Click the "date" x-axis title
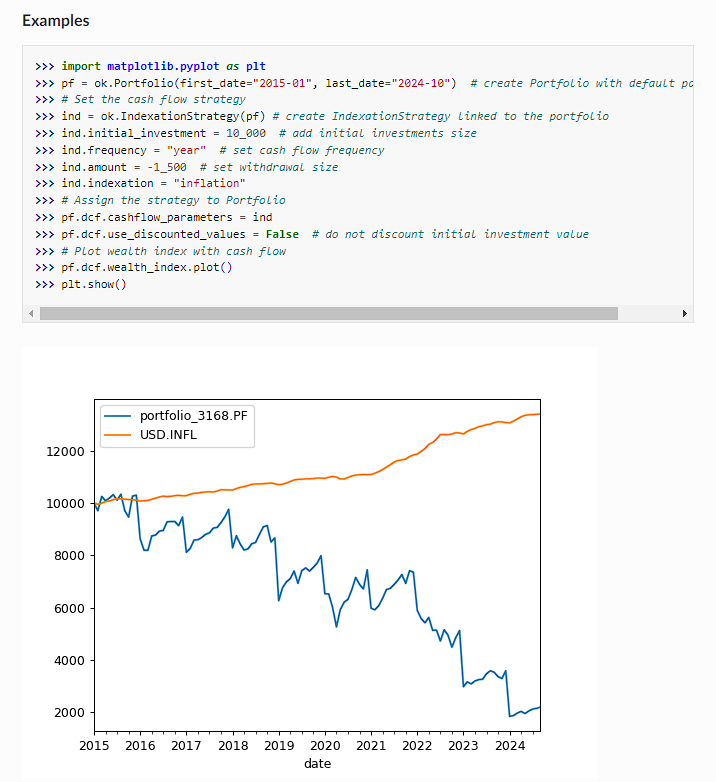The width and height of the screenshot is (716, 782). (x=317, y=763)
